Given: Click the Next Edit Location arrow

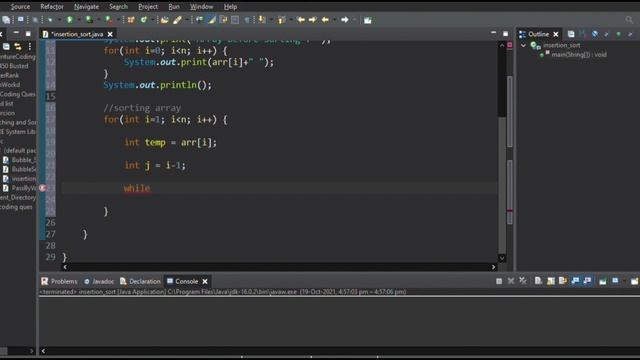Looking at the screenshot, I should [x=313, y=20].
